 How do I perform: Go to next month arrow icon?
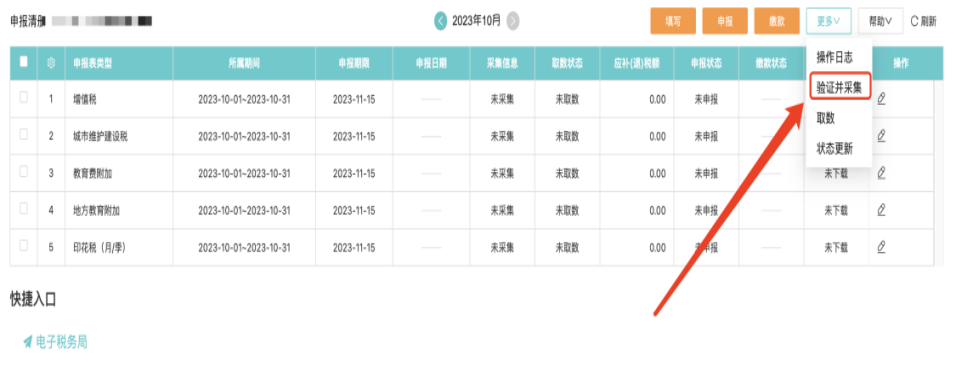[x=513, y=21]
